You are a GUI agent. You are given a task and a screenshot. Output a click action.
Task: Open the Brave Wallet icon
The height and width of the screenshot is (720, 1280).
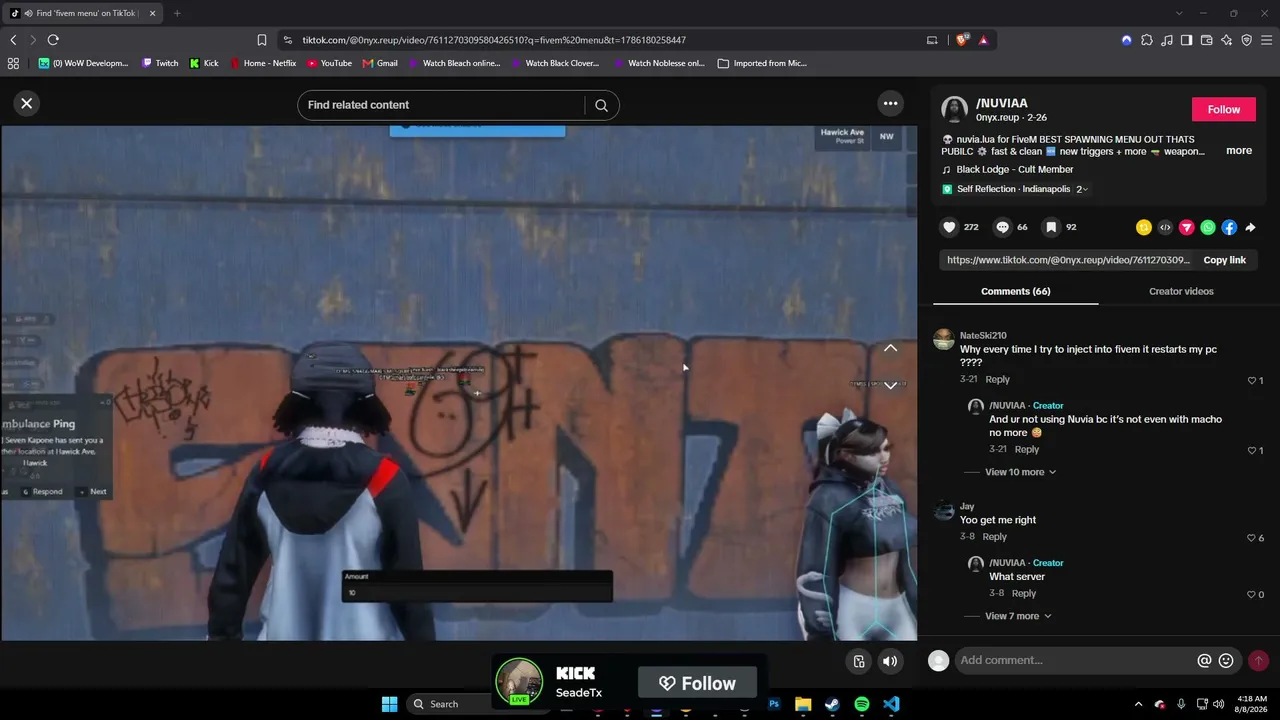[1206, 40]
